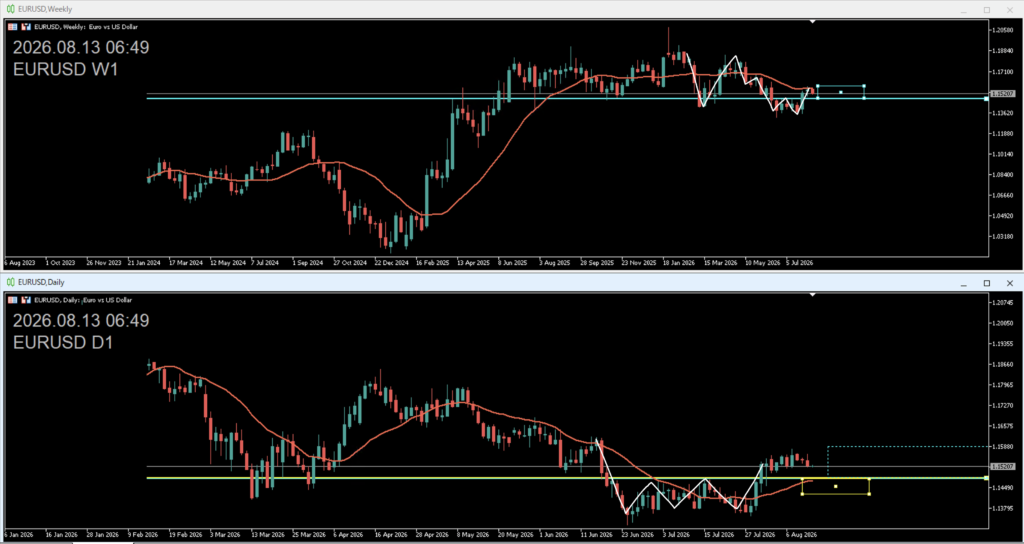The height and width of the screenshot is (544, 1024).
Task: Click the 1.17270 price scale label
Action: pos(1002,406)
